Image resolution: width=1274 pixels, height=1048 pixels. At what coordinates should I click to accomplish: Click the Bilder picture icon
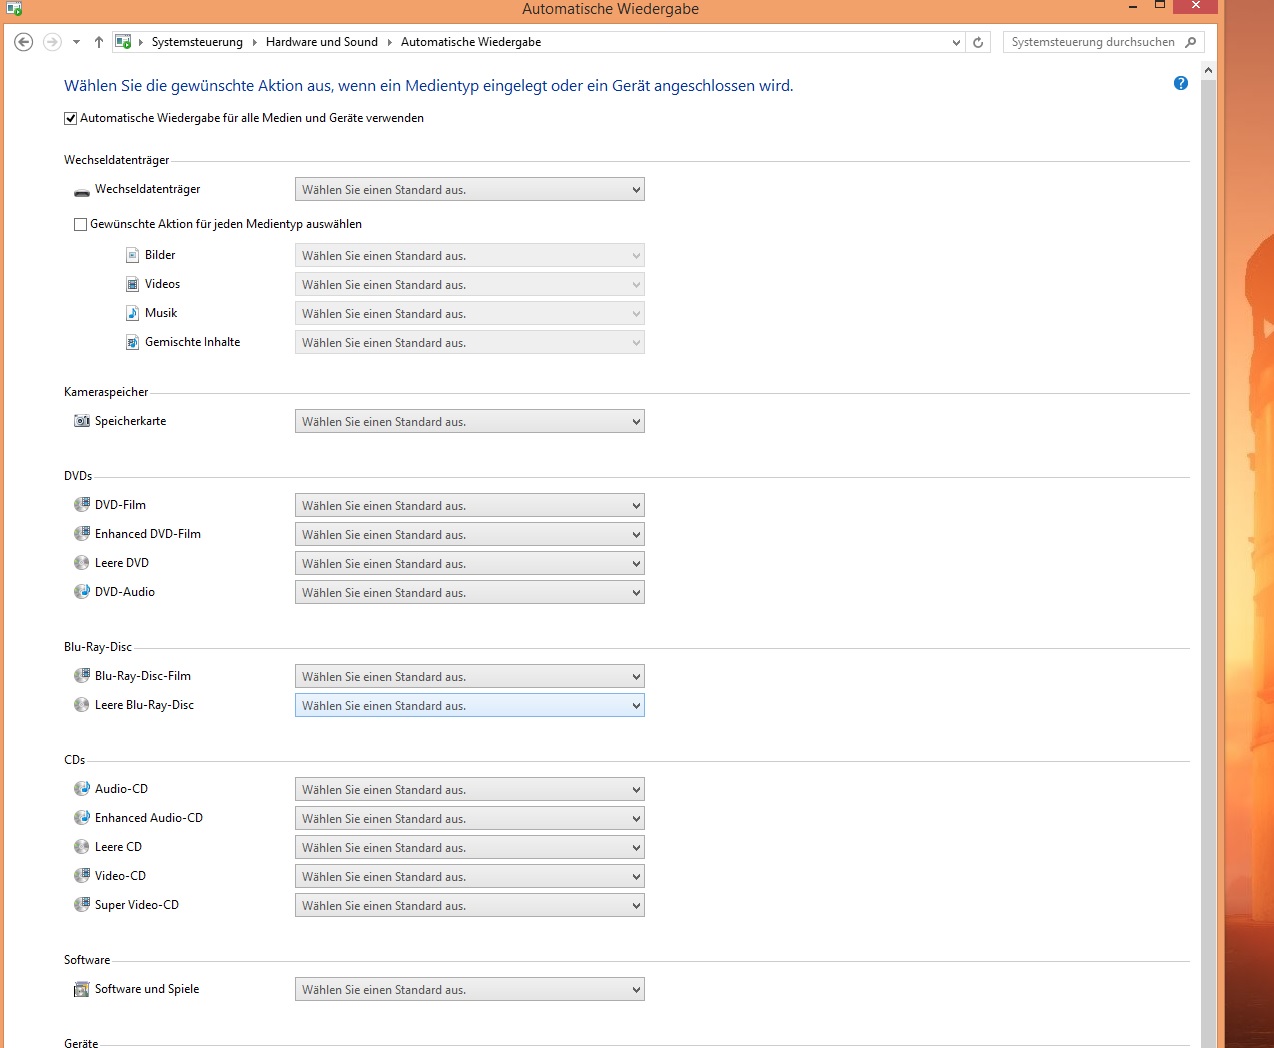pos(132,255)
